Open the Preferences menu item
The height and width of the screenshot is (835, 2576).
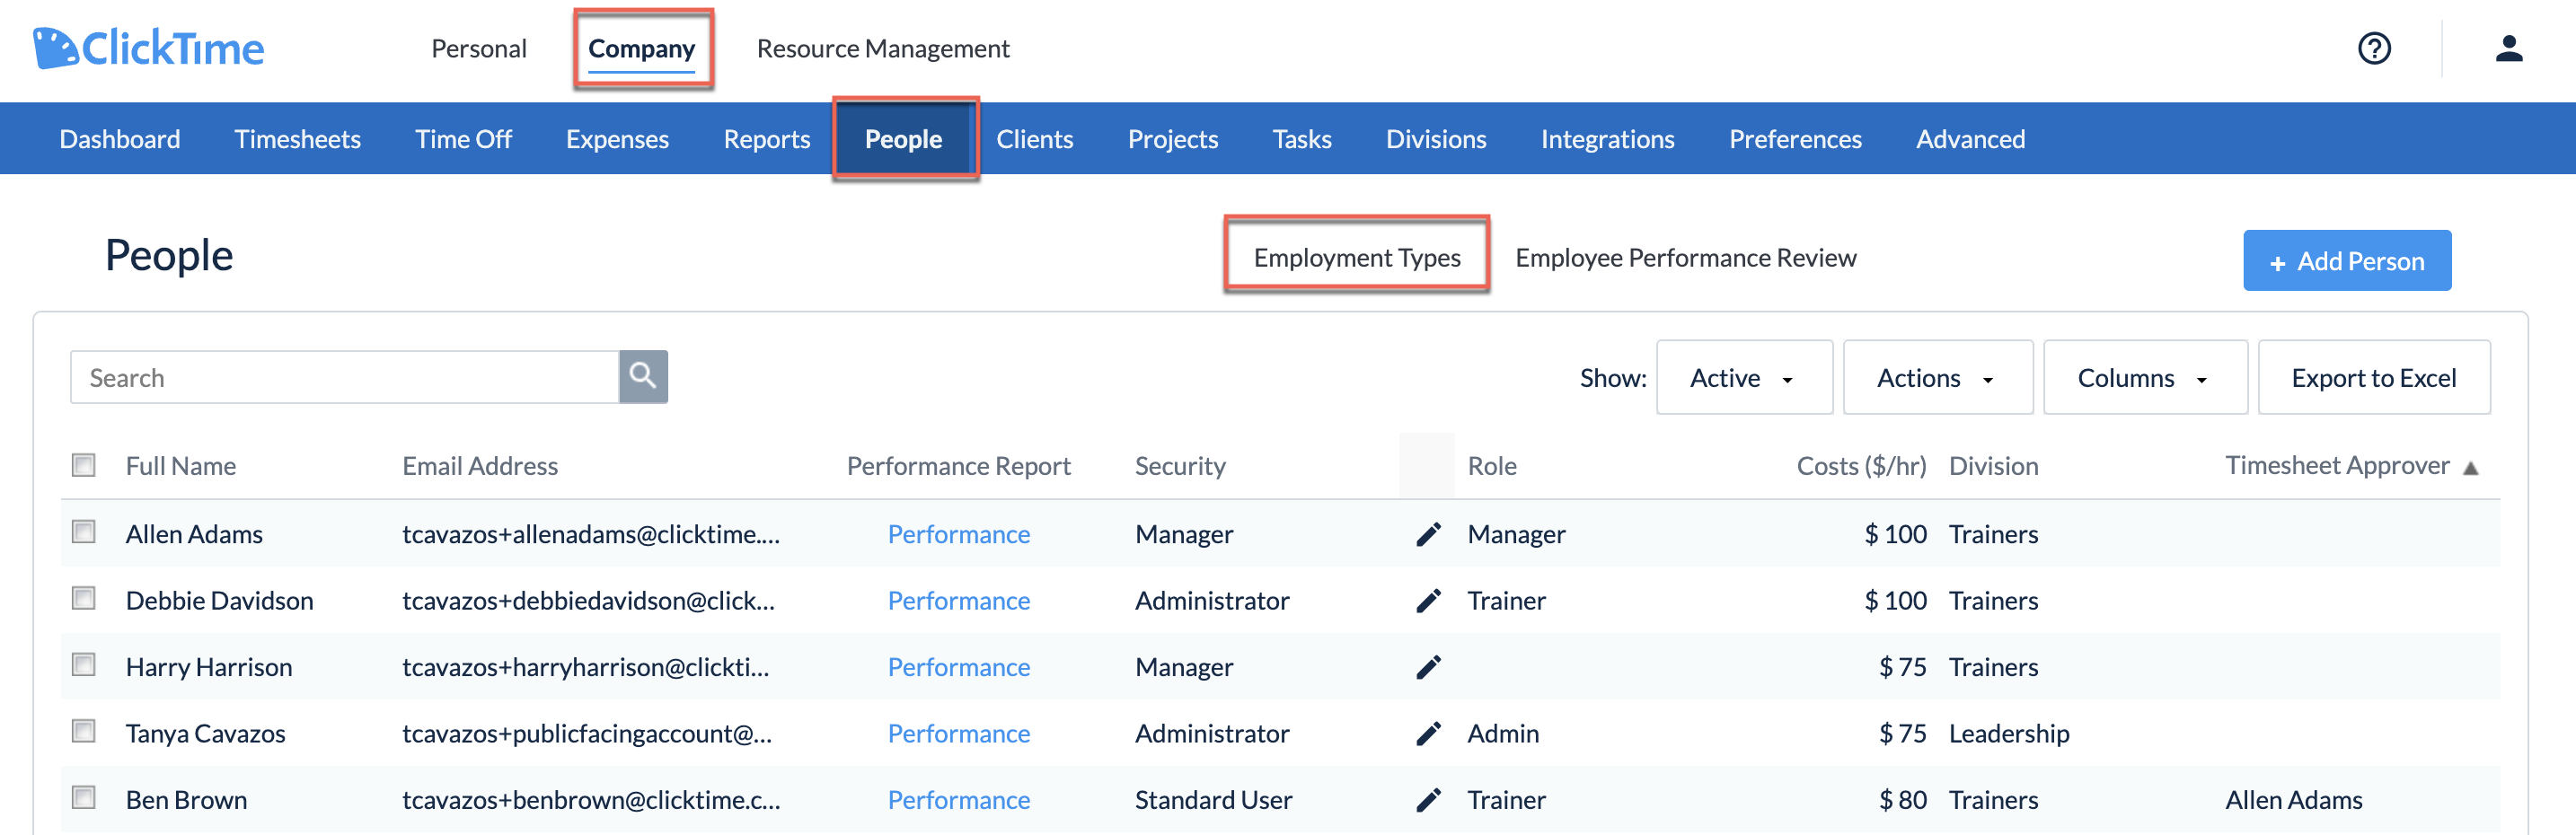(1795, 139)
